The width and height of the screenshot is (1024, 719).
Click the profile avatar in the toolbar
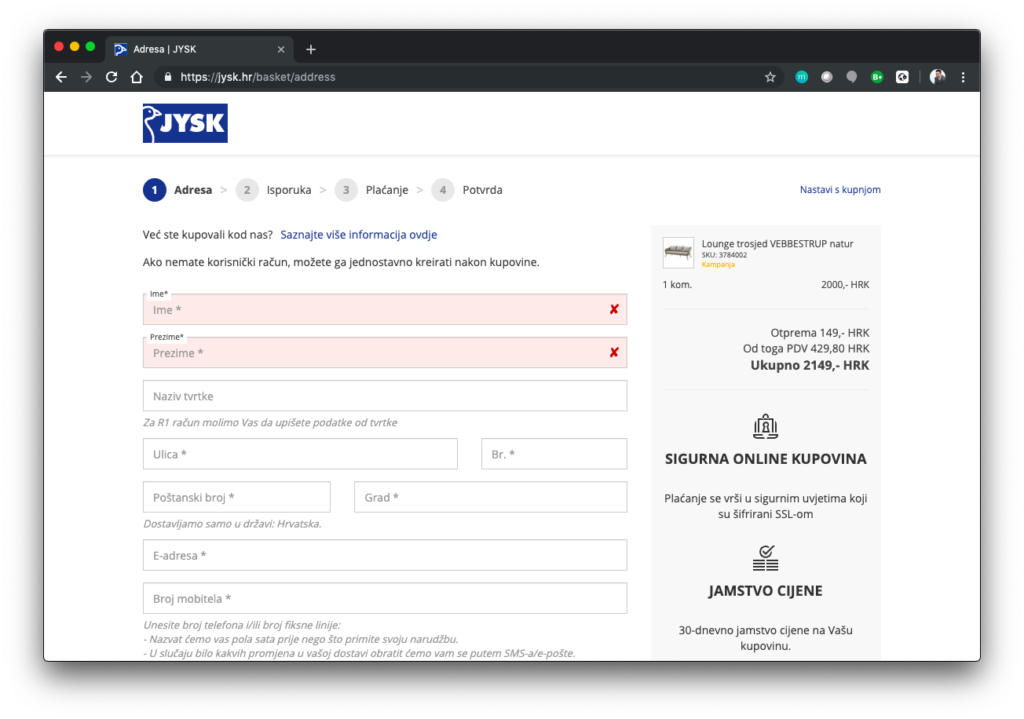(937, 77)
